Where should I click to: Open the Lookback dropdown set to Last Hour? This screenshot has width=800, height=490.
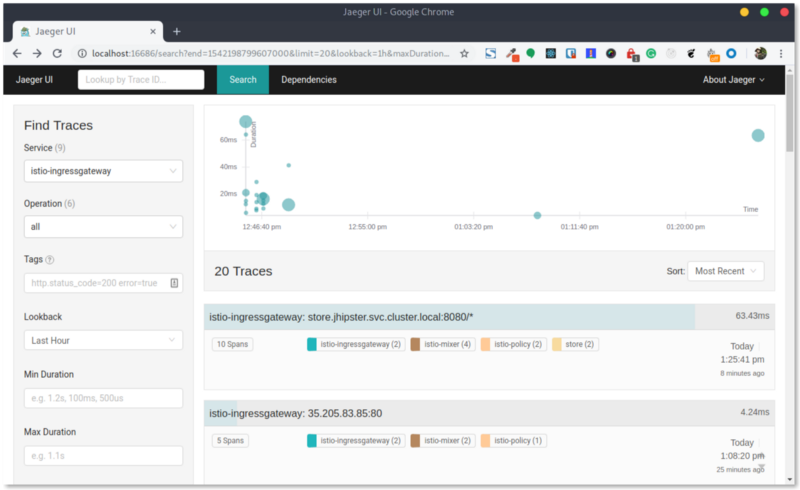click(103, 340)
